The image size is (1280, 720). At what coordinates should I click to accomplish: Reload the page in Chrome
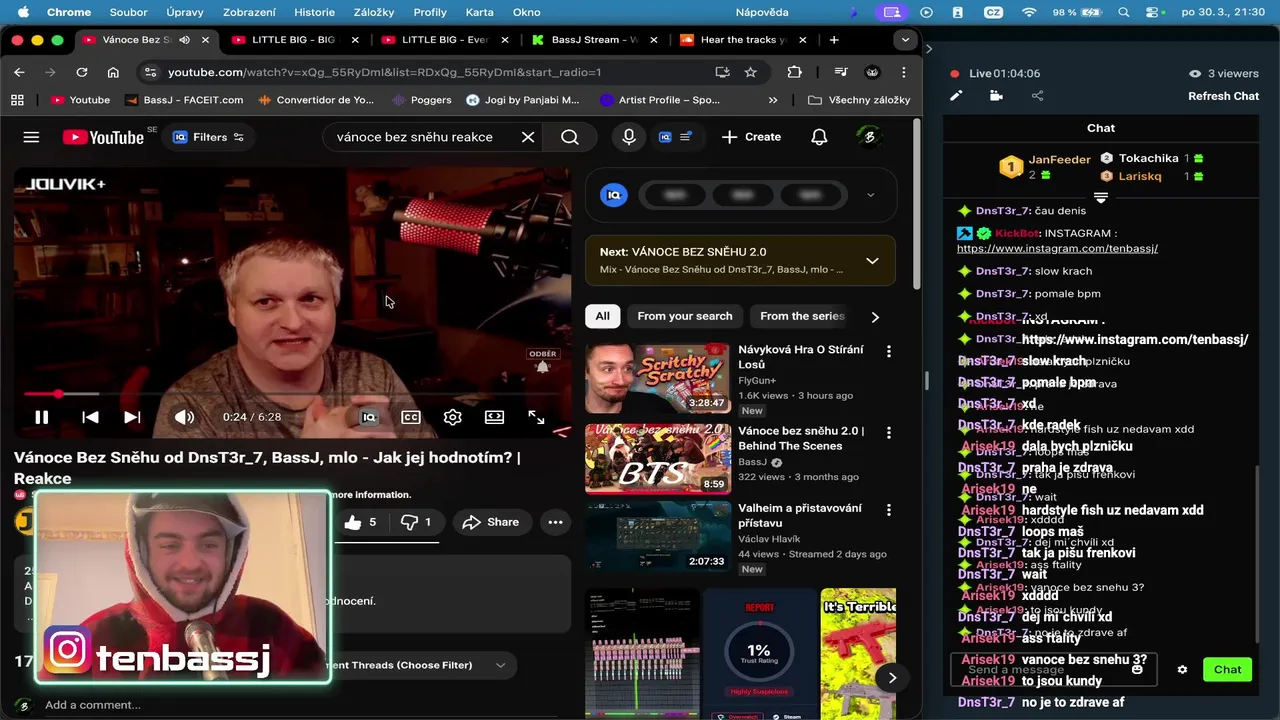pos(82,72)
